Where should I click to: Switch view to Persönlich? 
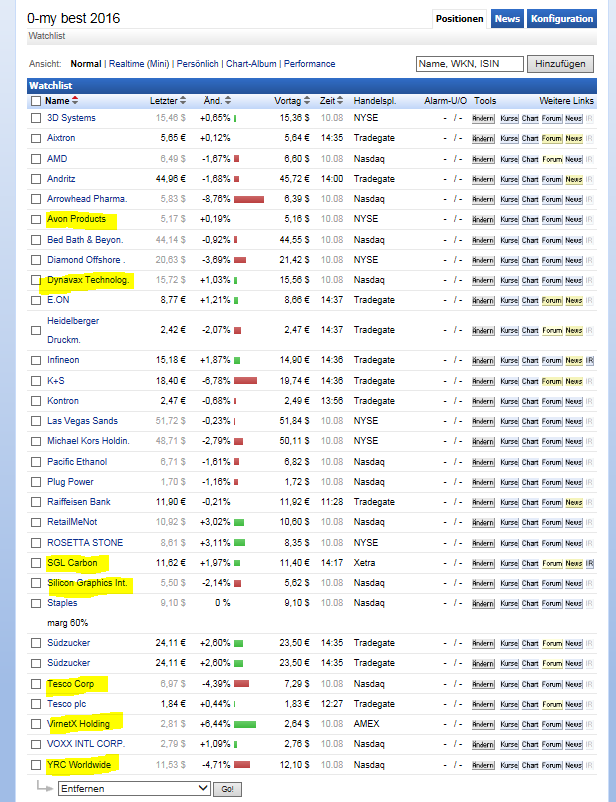(x=197, y=64)
